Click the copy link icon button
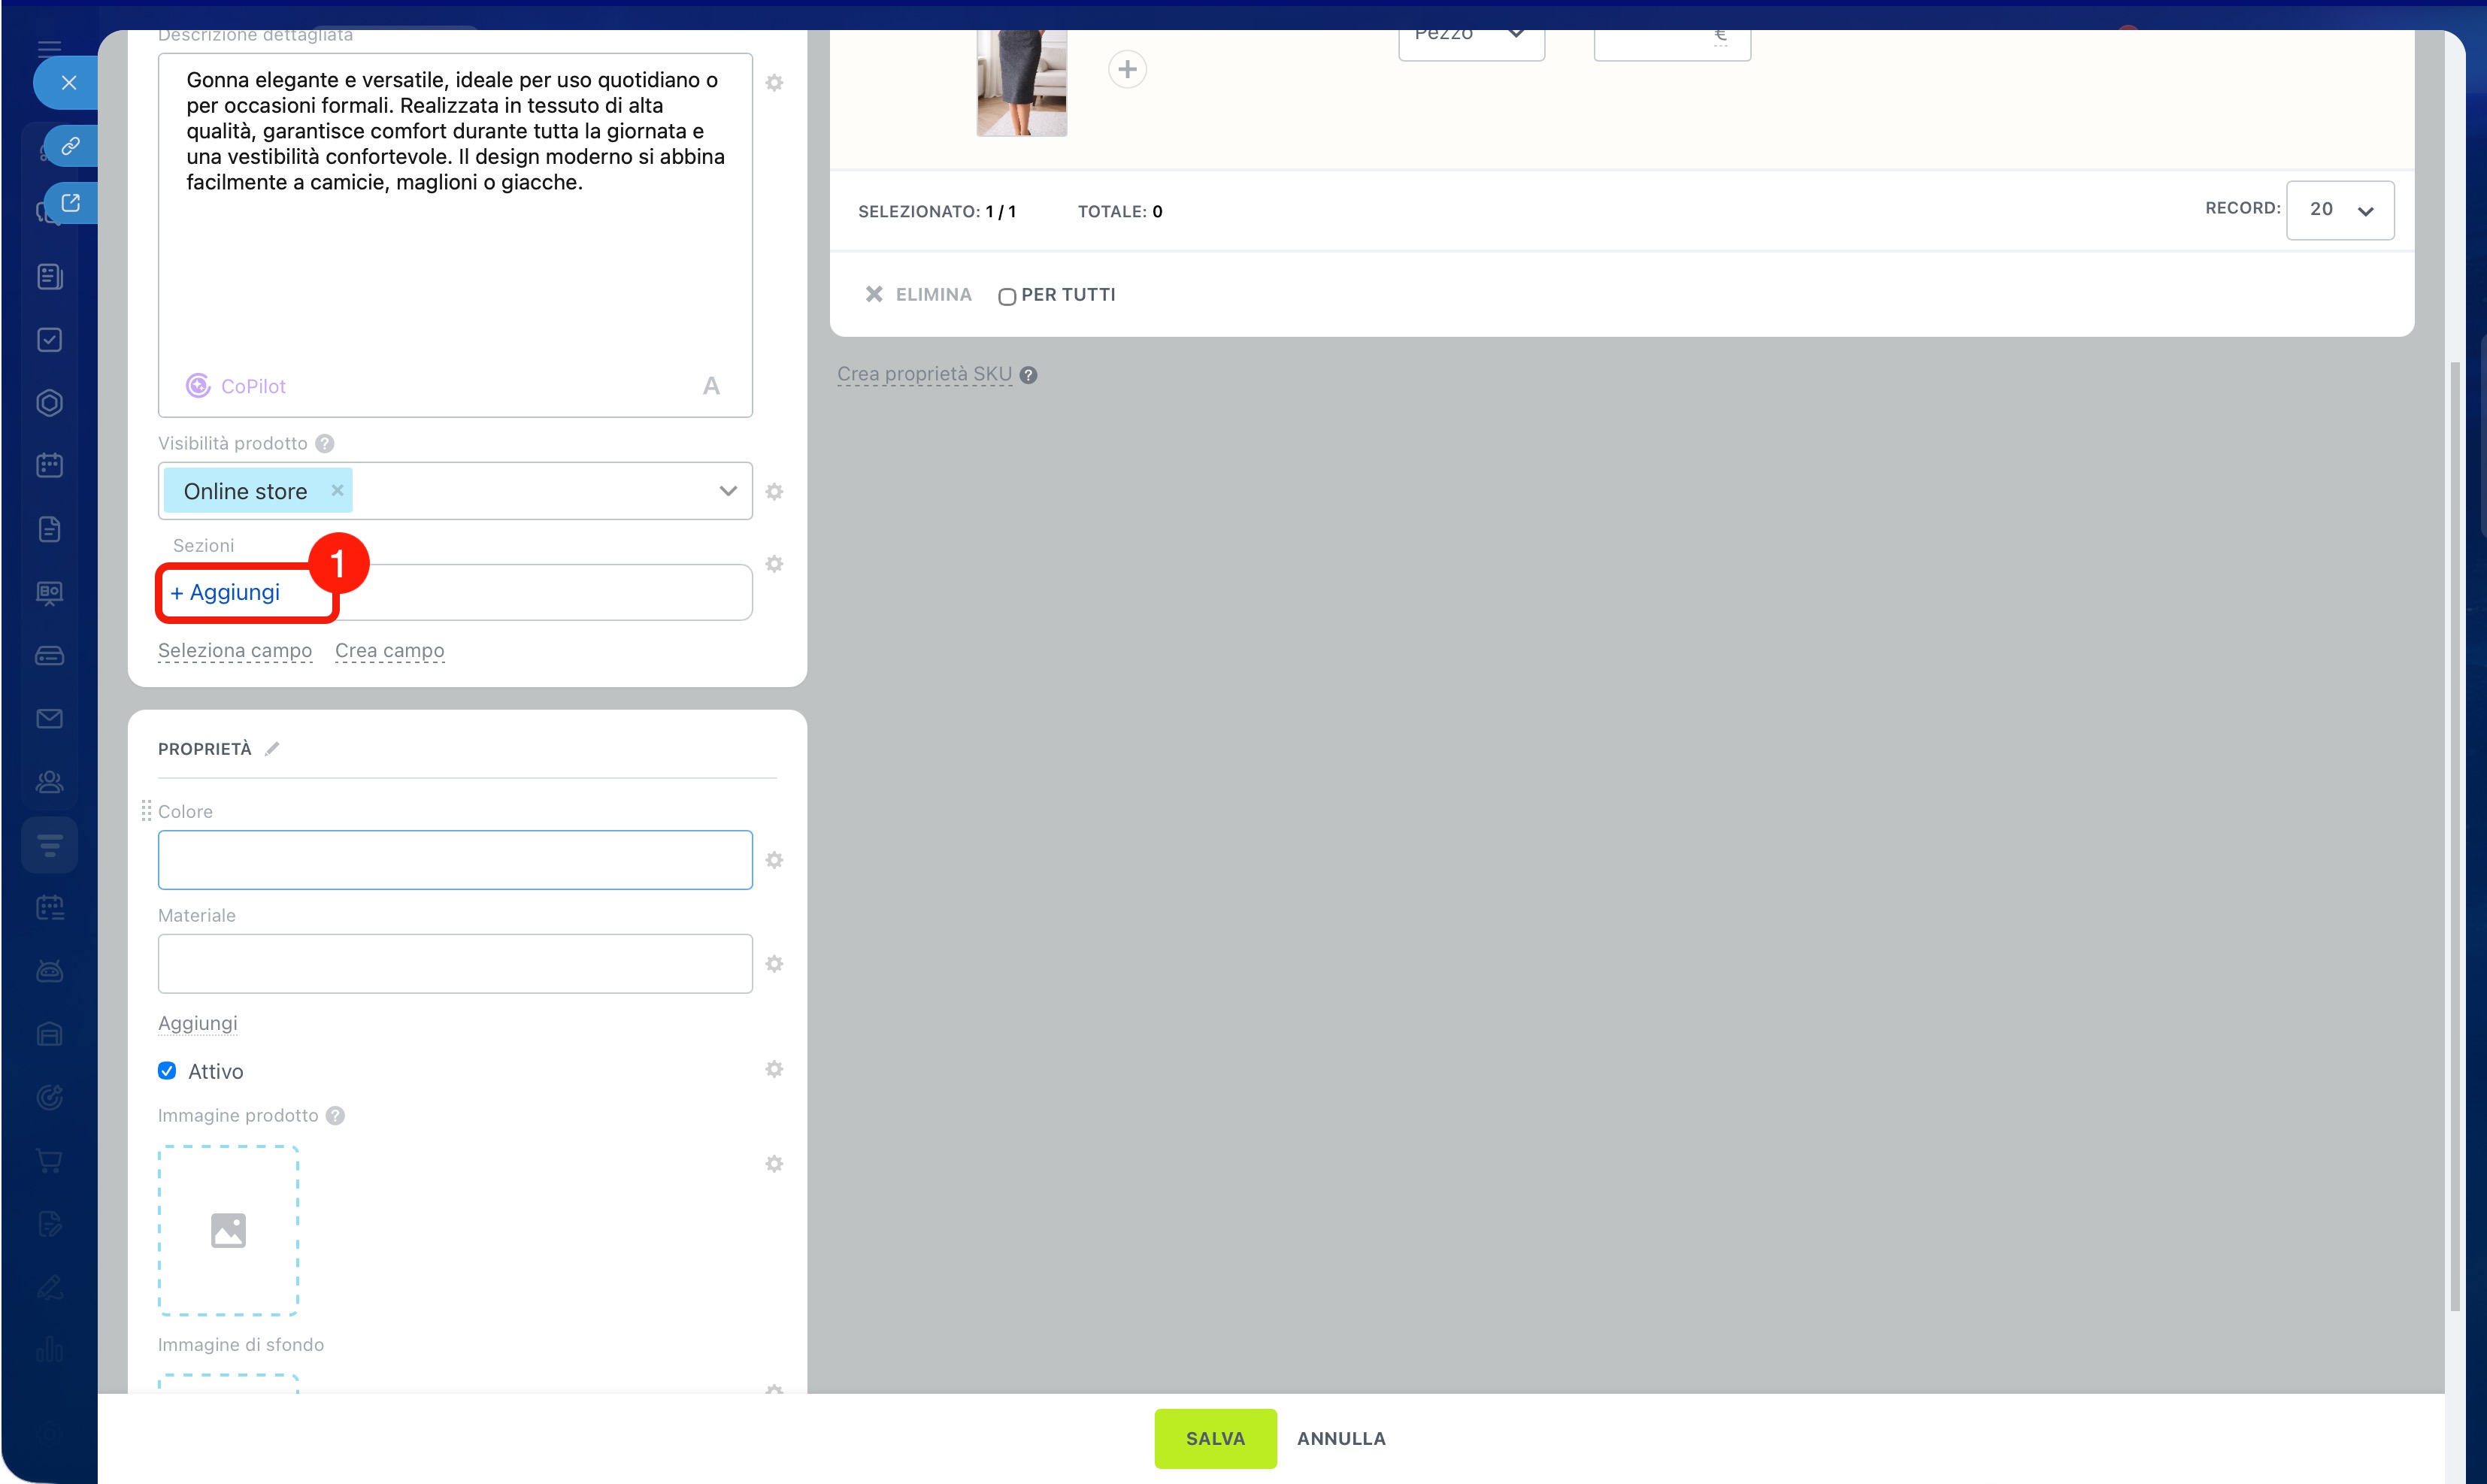Image resolution: width=2487 pixels, height=1484 pixels. pos(70,146)
